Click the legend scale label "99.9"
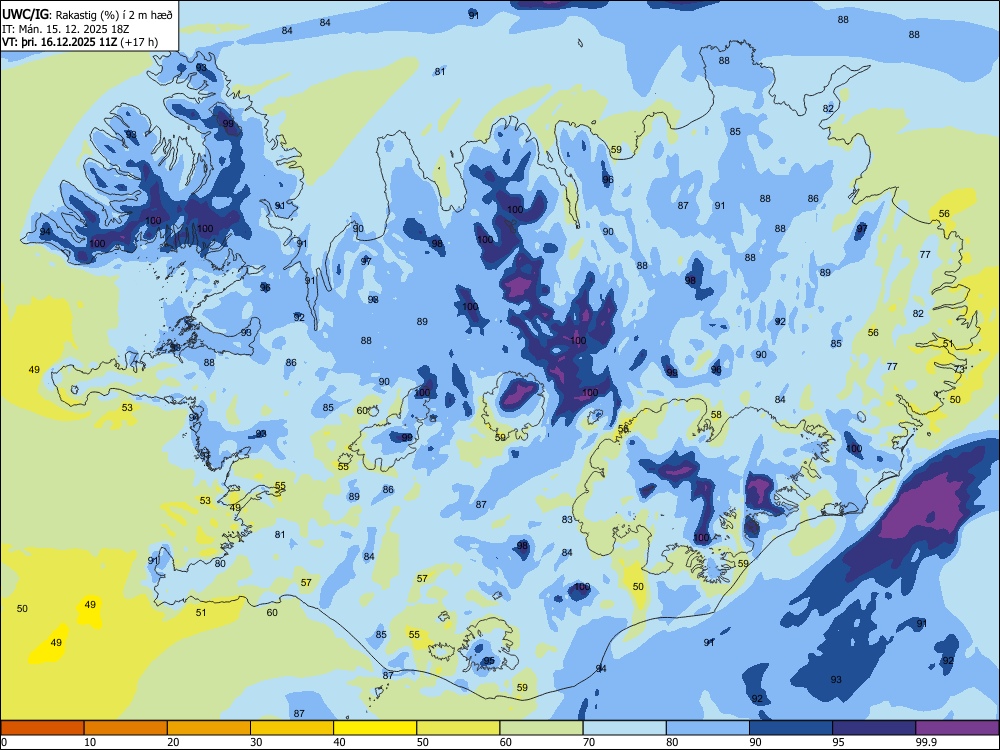Image resolution: width=1000 pixels, height=750 pixels. pyautogui.click(x=926, y=742)
